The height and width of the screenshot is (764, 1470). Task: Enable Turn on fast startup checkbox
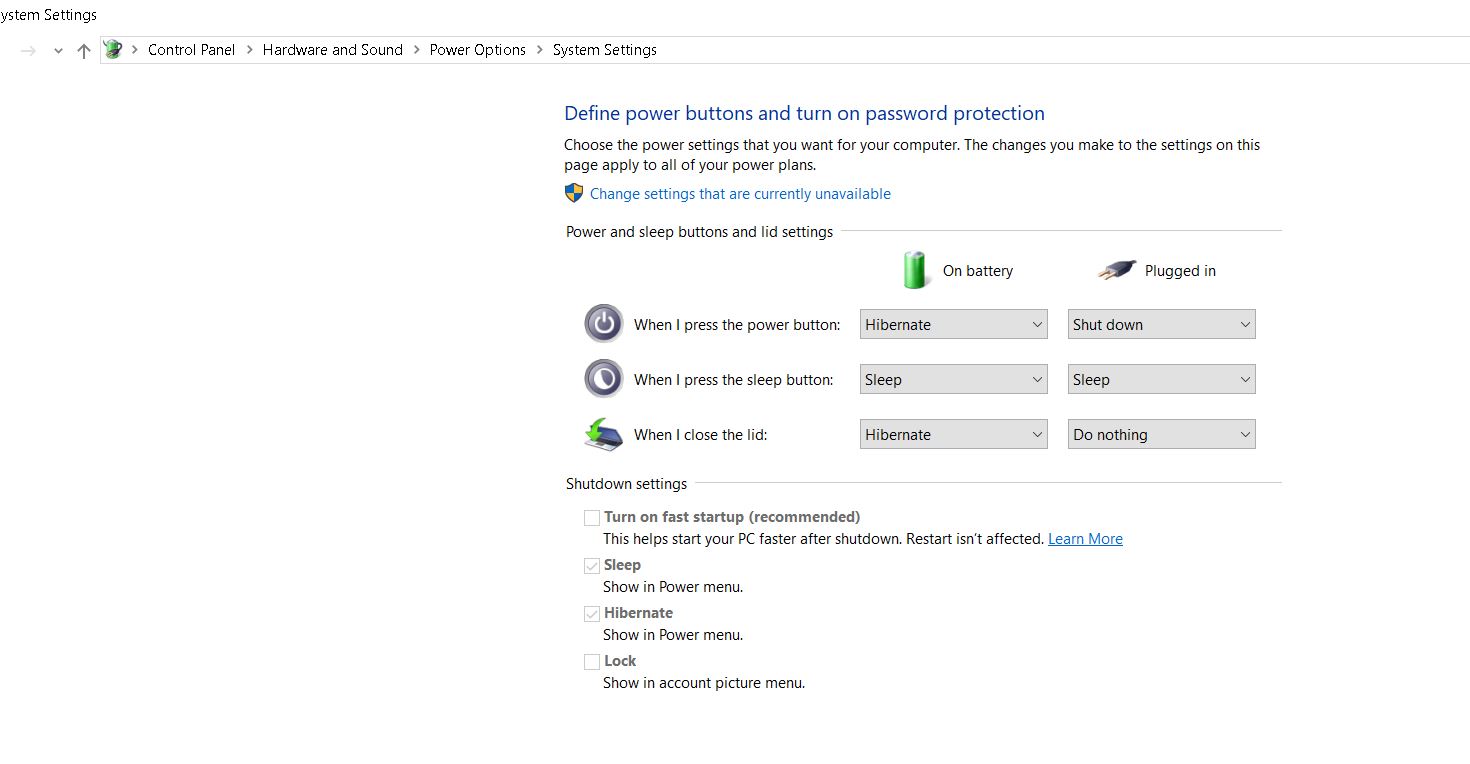(x=592, y=518)
